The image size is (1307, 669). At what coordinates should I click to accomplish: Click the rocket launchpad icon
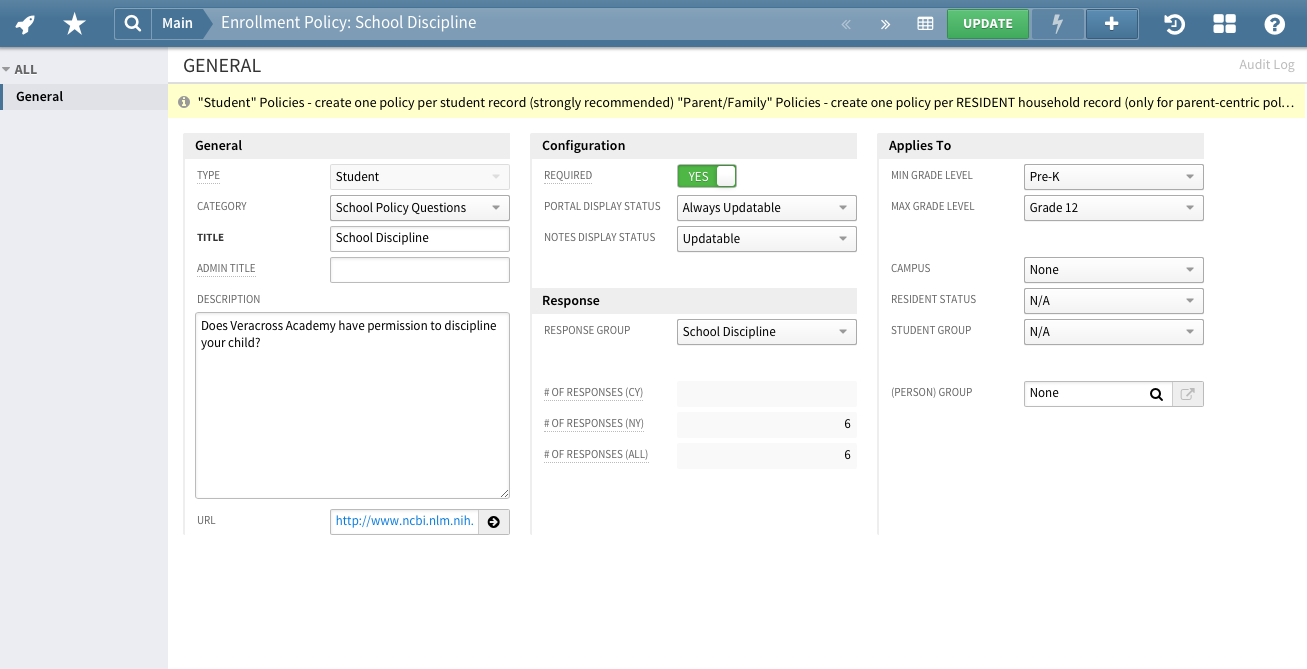click(26, 24)
